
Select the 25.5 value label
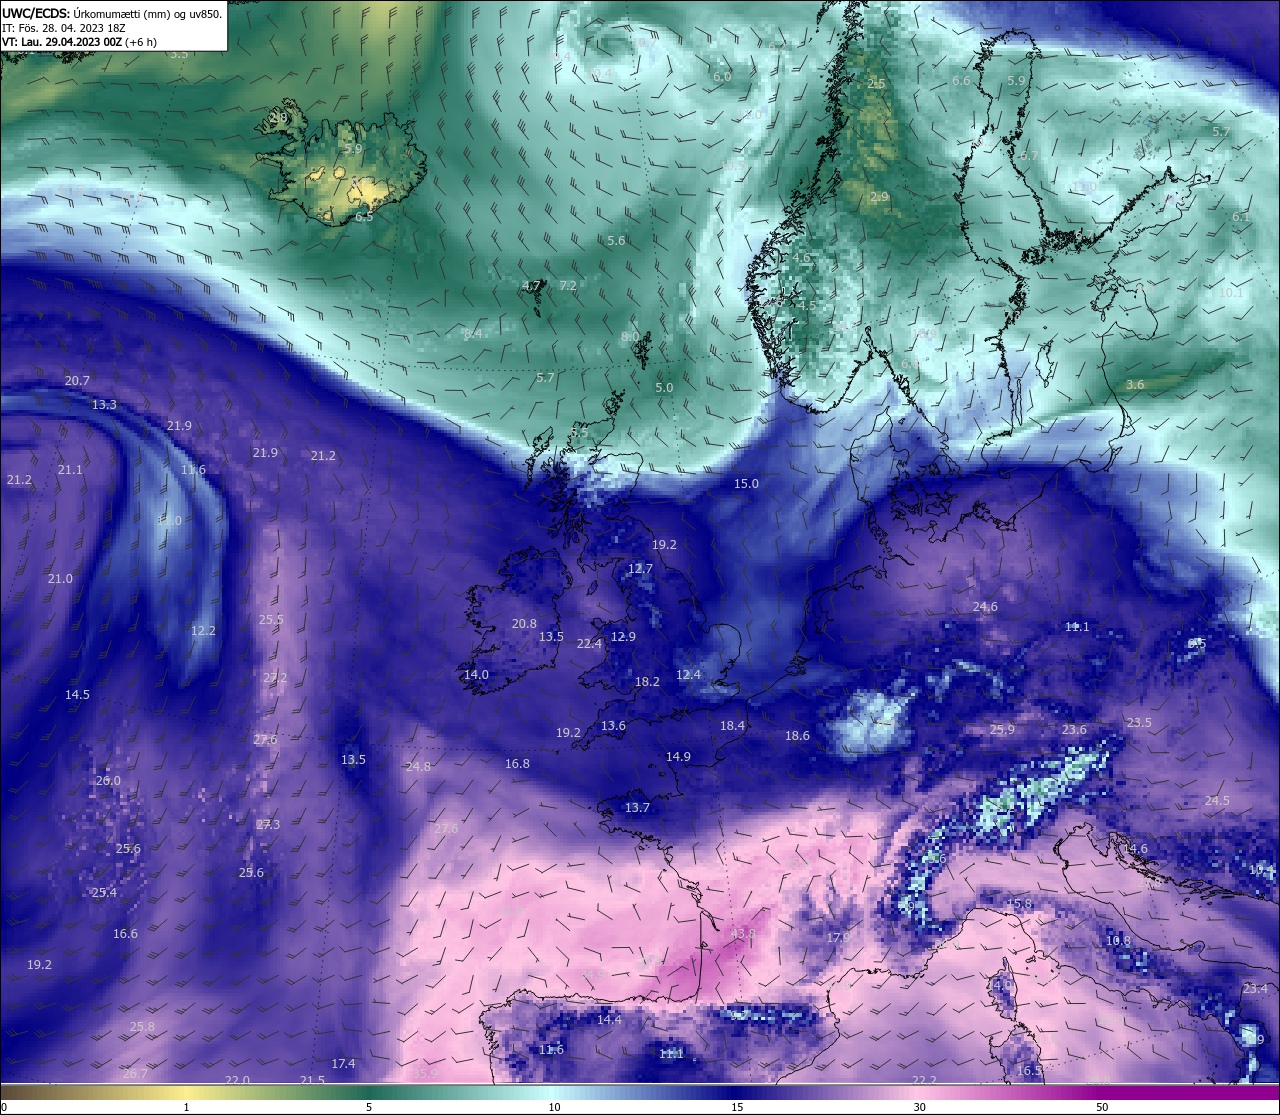pyautogui.click(x=271, y=619)
